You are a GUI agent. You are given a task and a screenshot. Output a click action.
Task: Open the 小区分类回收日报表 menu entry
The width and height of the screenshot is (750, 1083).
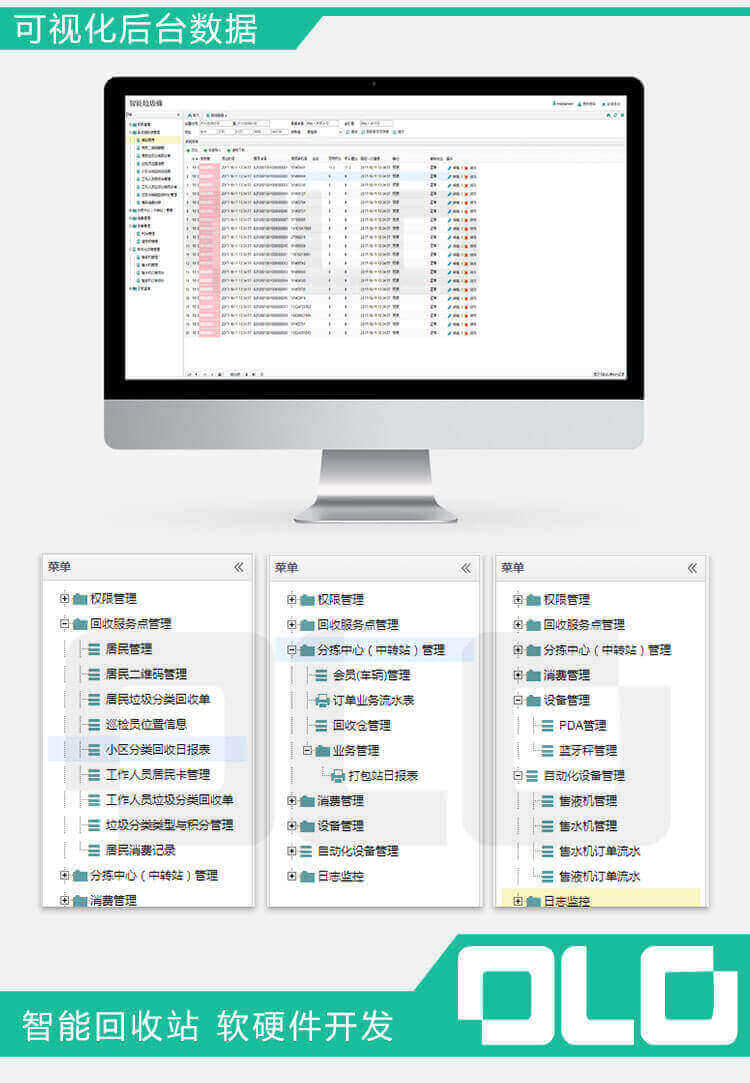[157, 749]
